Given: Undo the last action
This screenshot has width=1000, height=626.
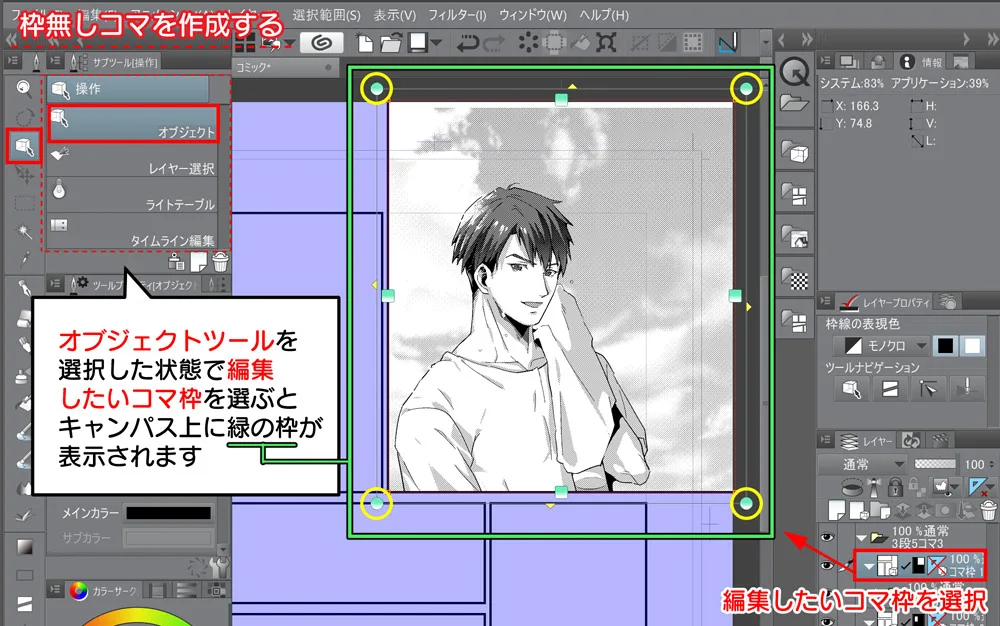Looking at the screenshot, I should pyautogui.click(x=468, y=43).
